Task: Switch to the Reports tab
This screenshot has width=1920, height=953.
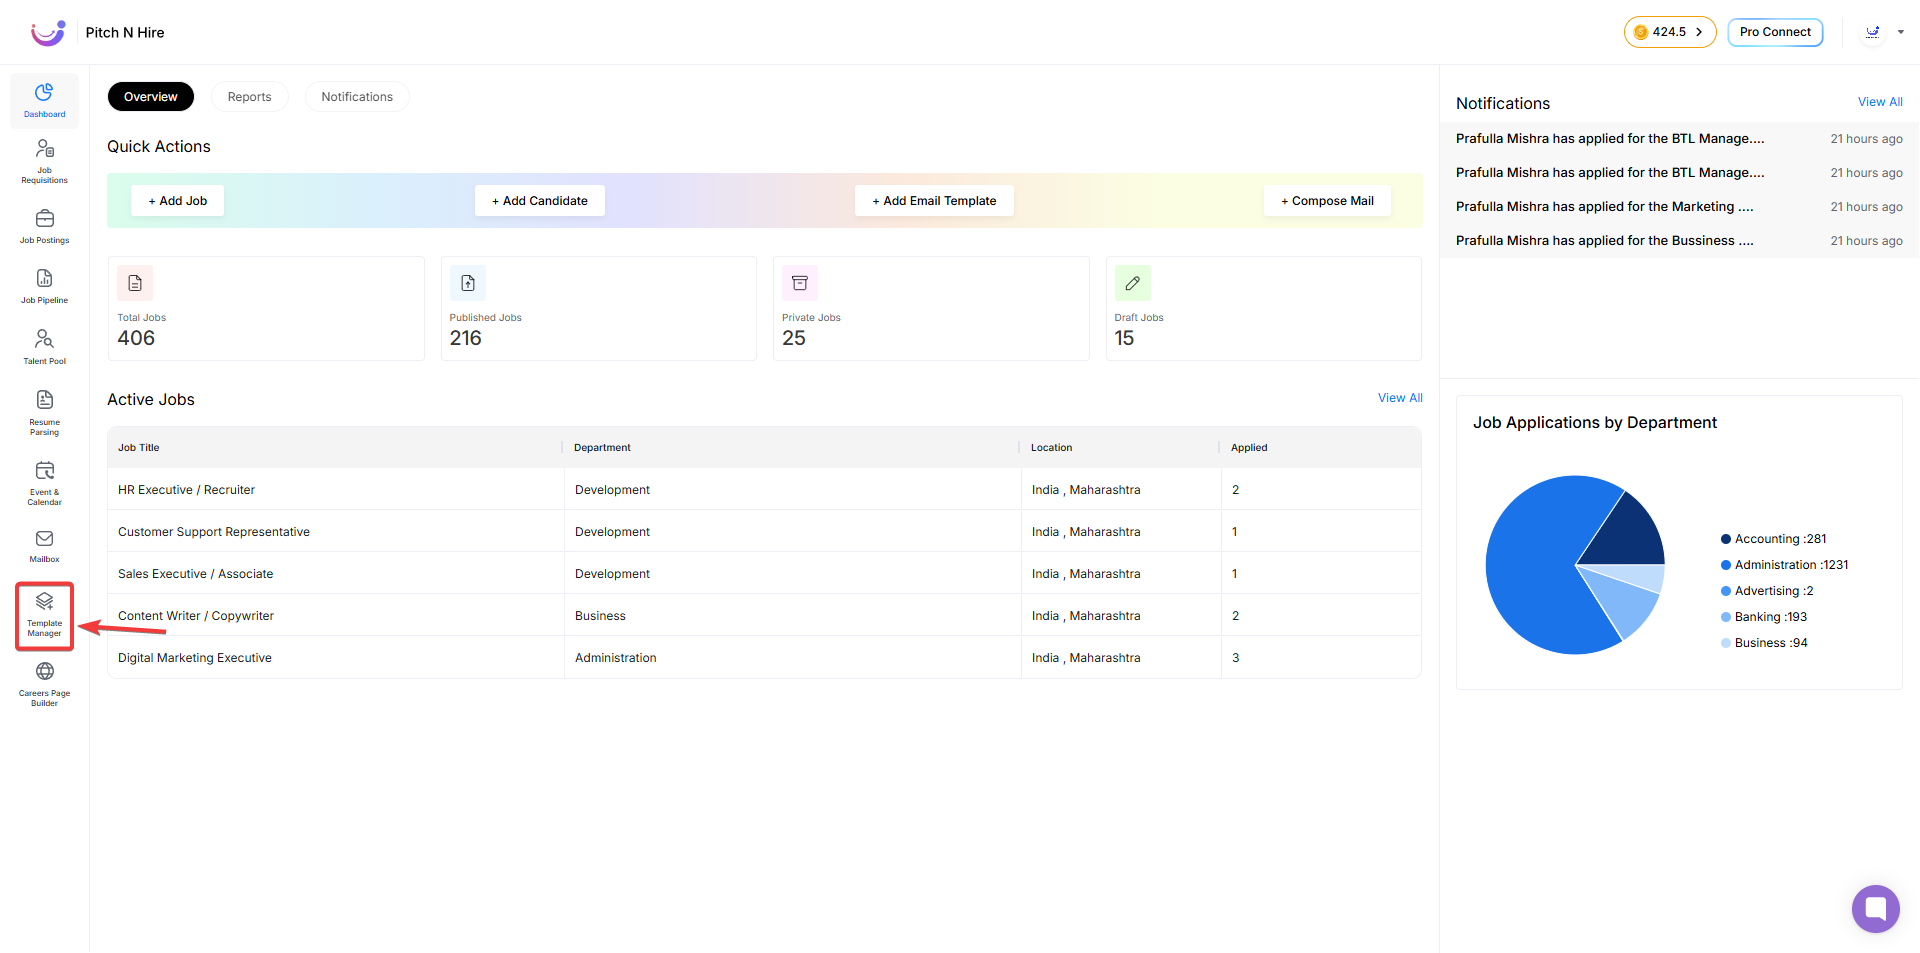Action: click(x=250, y=97)
